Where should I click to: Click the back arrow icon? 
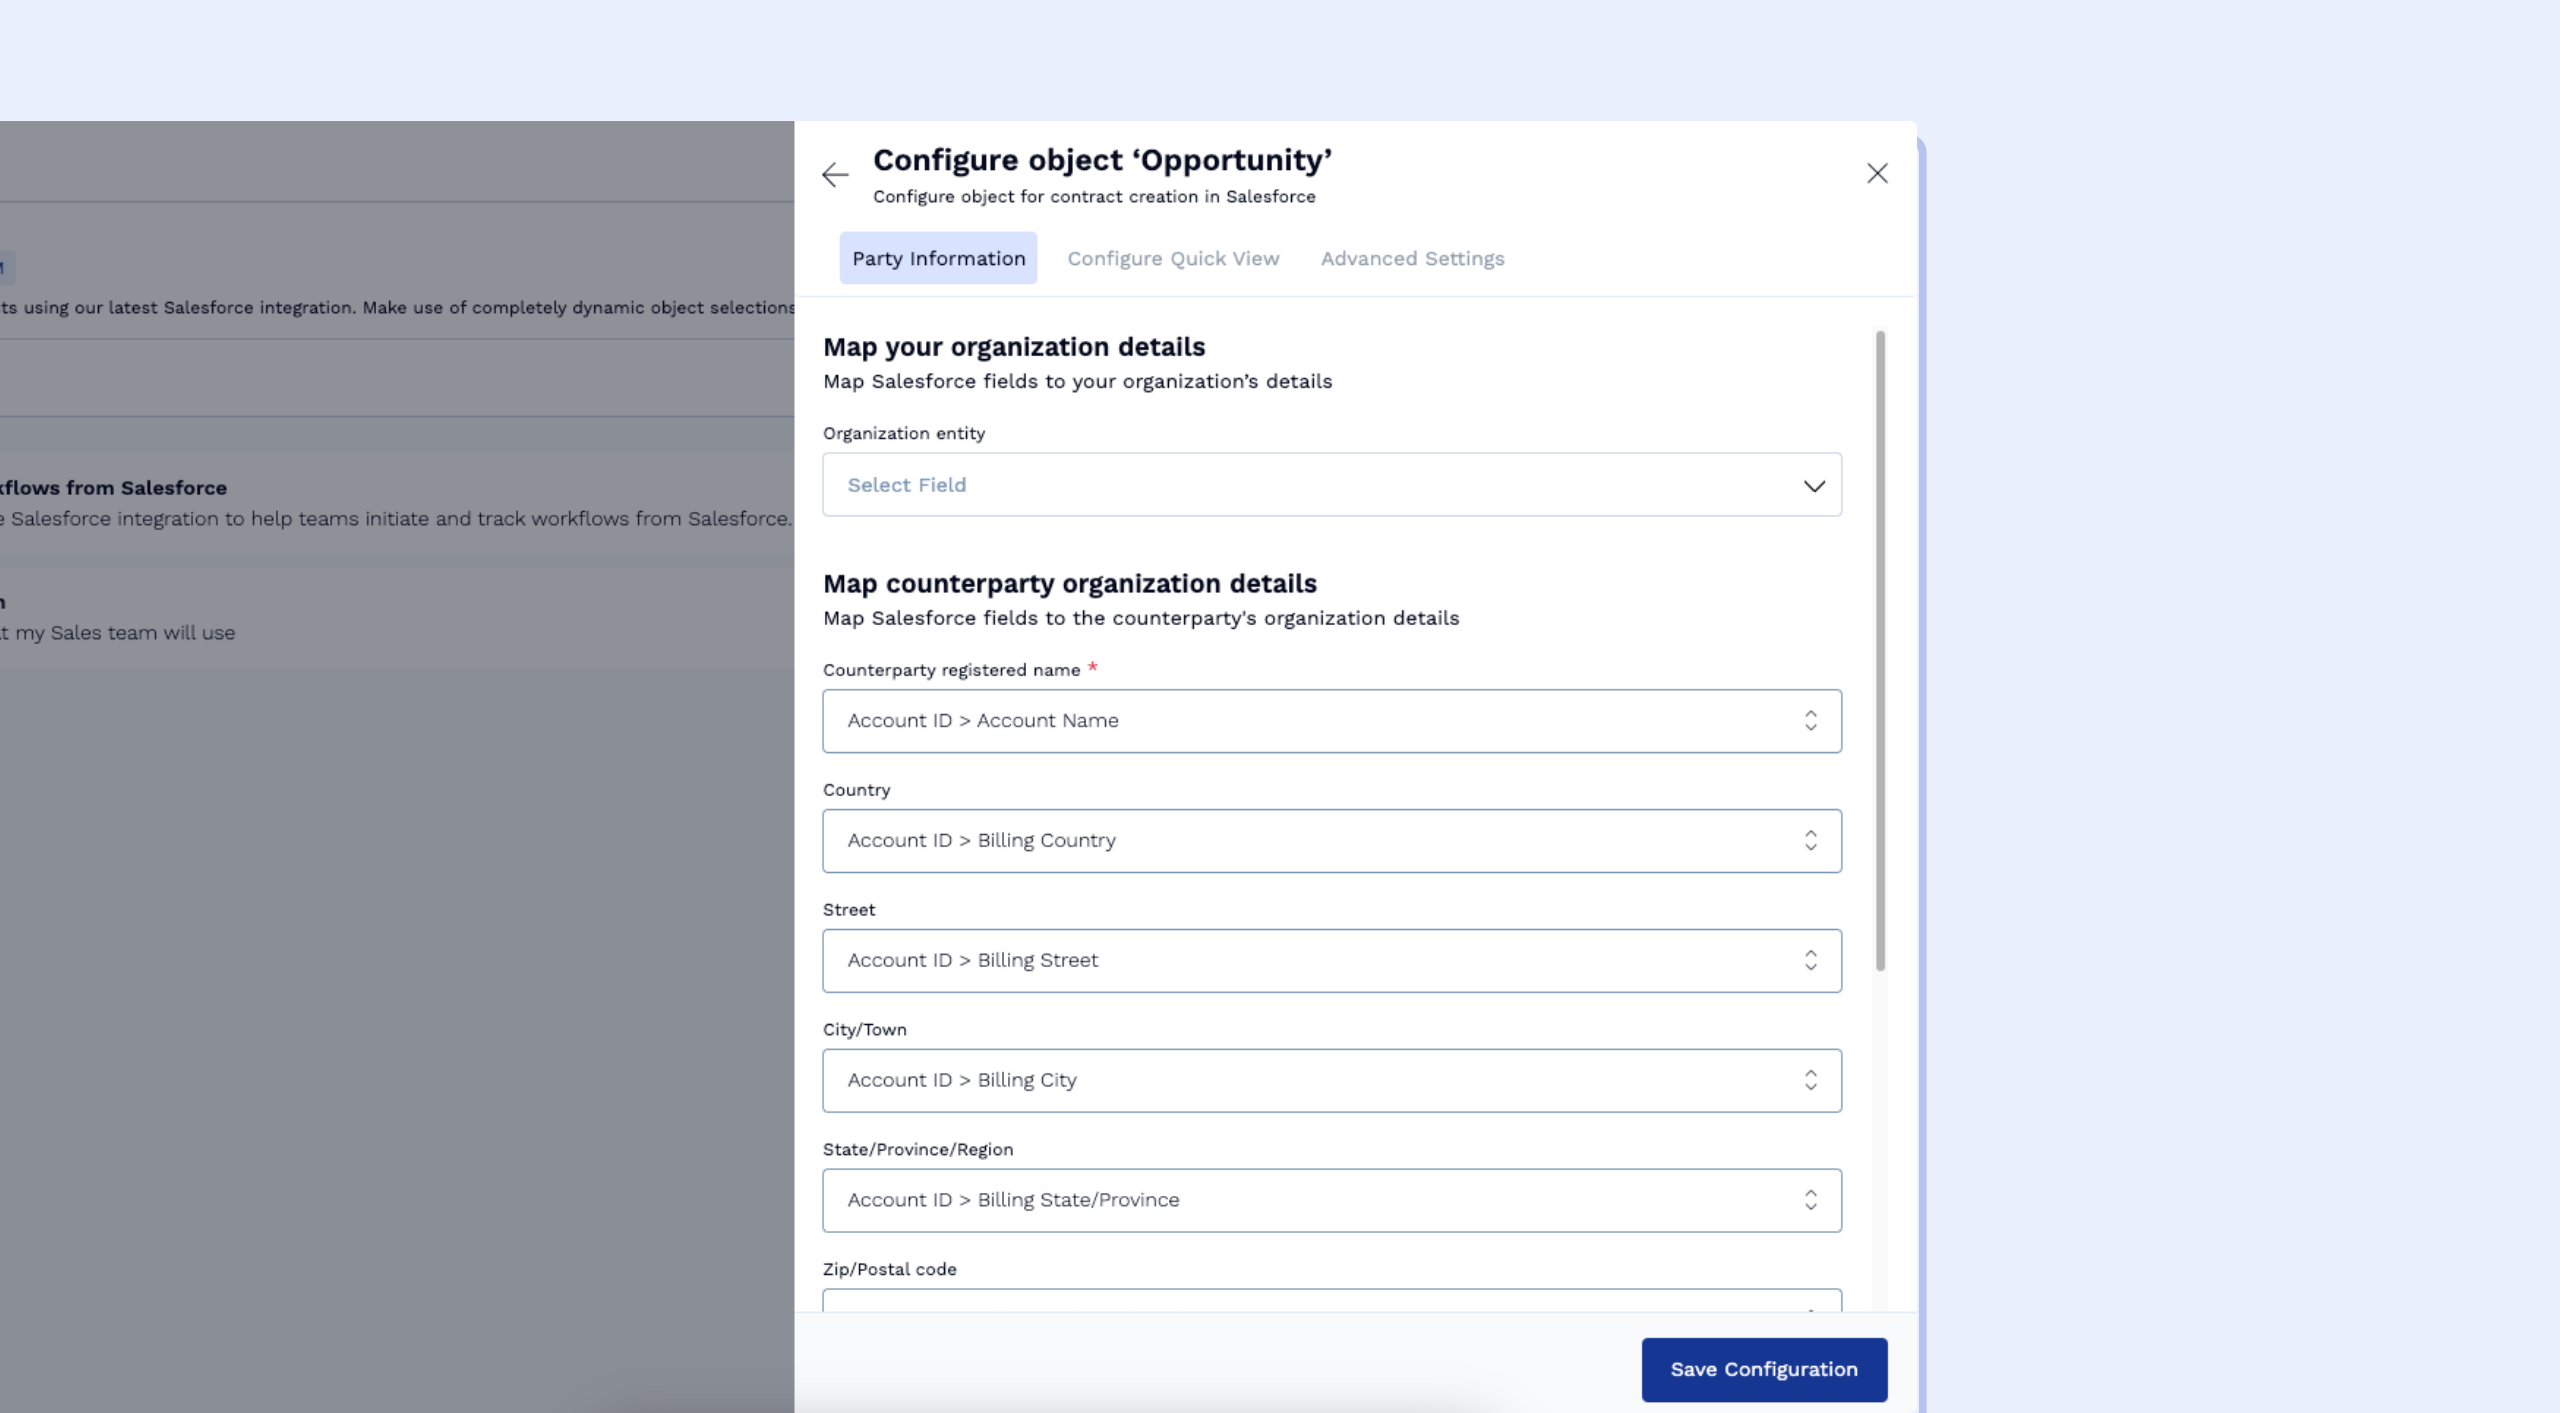[834, 175]
